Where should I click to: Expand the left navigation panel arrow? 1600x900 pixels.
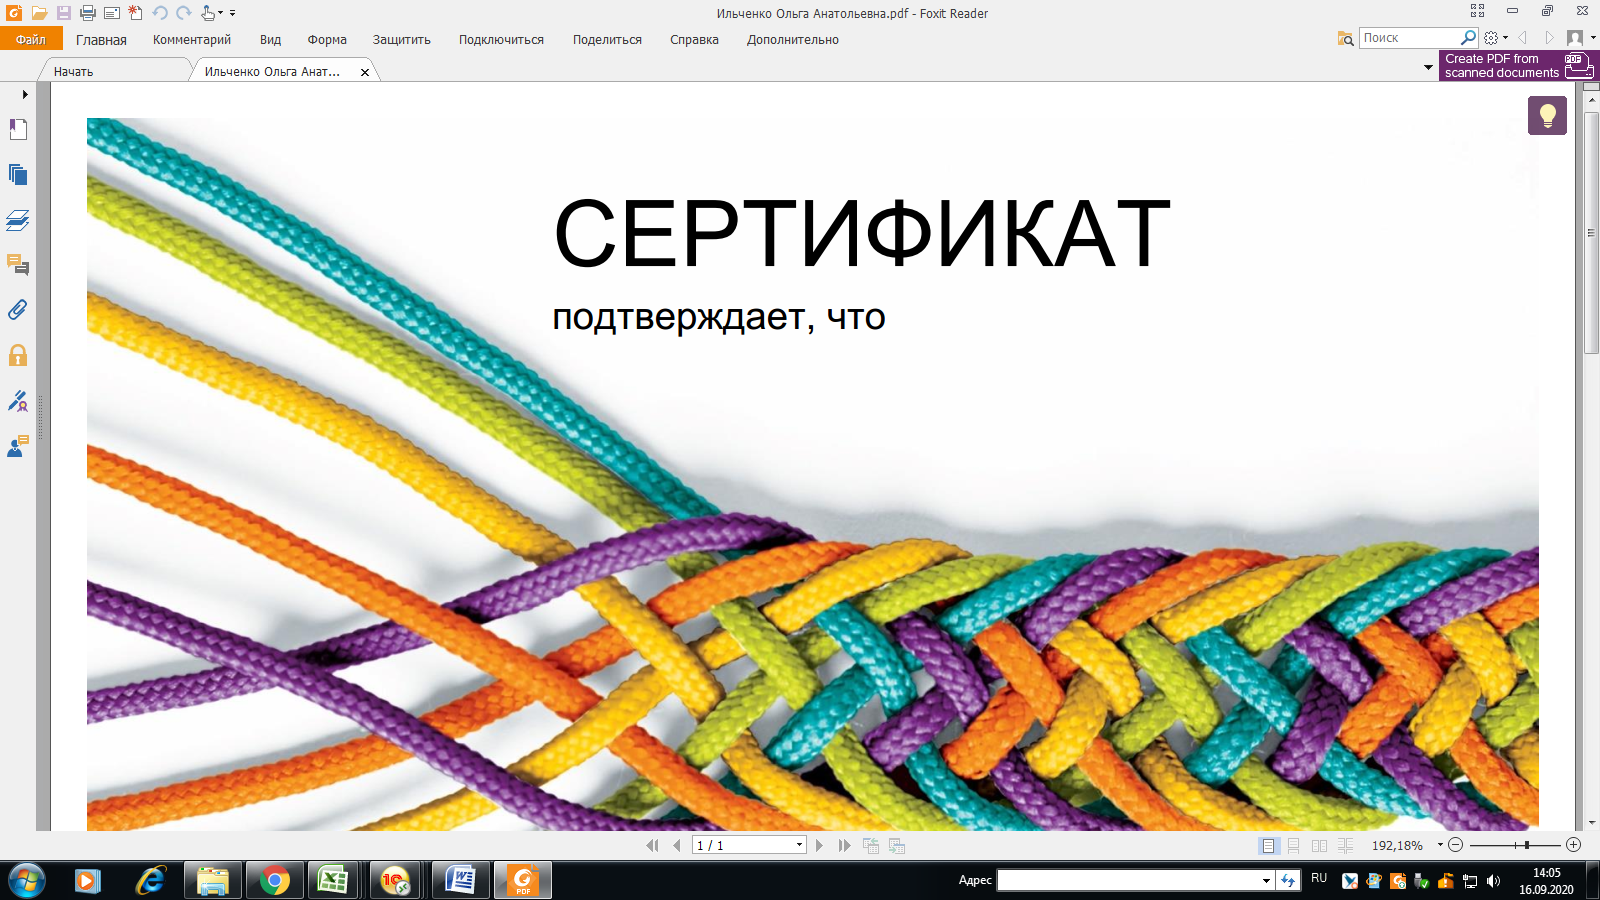click(25, 94)
